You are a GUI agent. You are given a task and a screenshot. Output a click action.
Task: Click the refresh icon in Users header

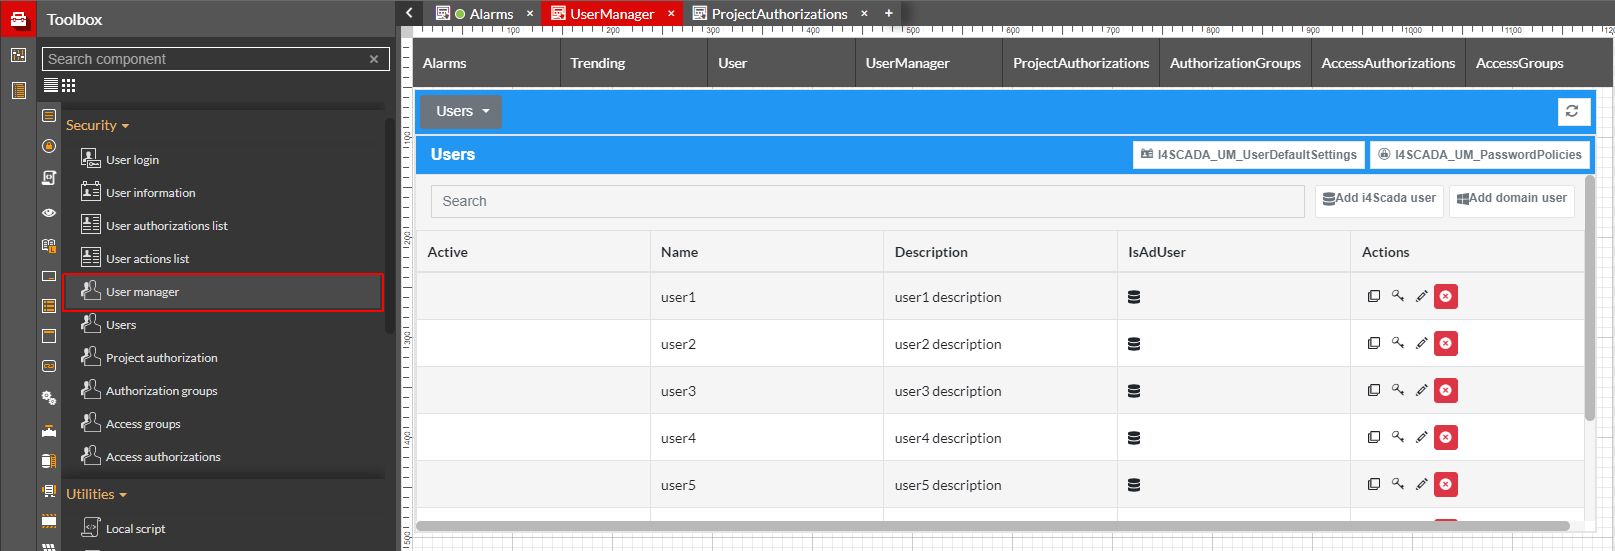point(1572,111)
